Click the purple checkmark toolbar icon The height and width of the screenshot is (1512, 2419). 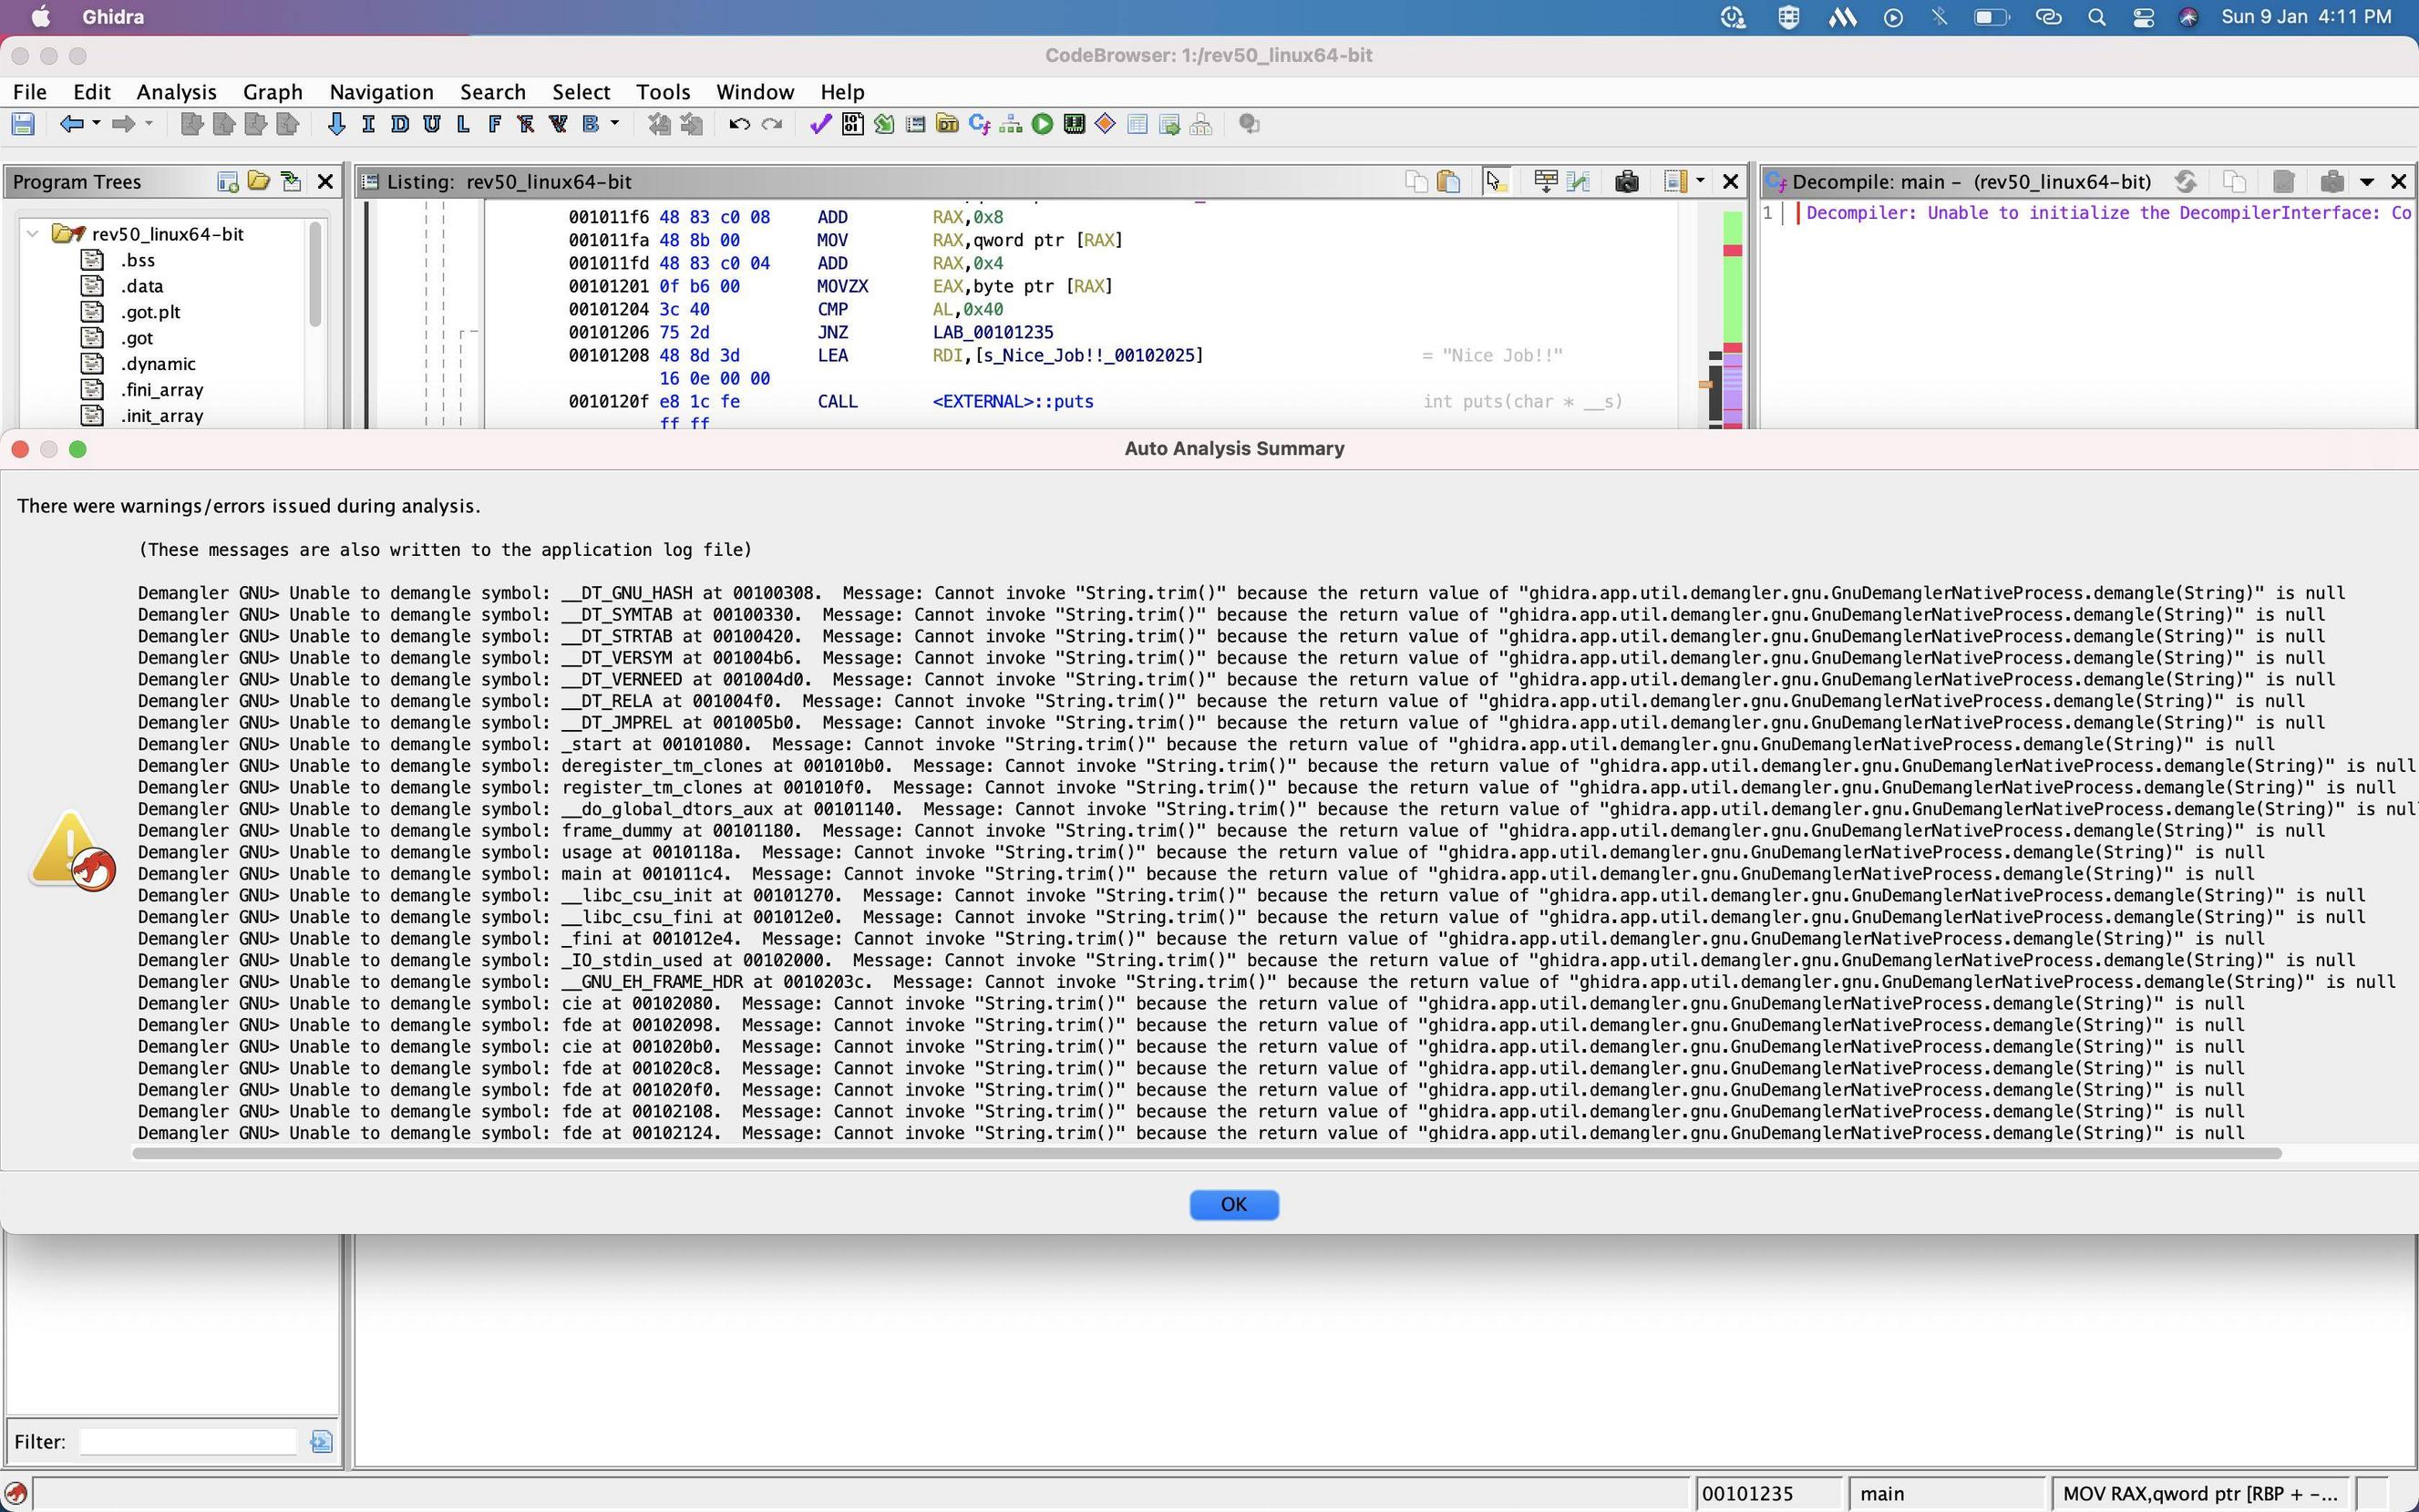[x=820, y=124]
